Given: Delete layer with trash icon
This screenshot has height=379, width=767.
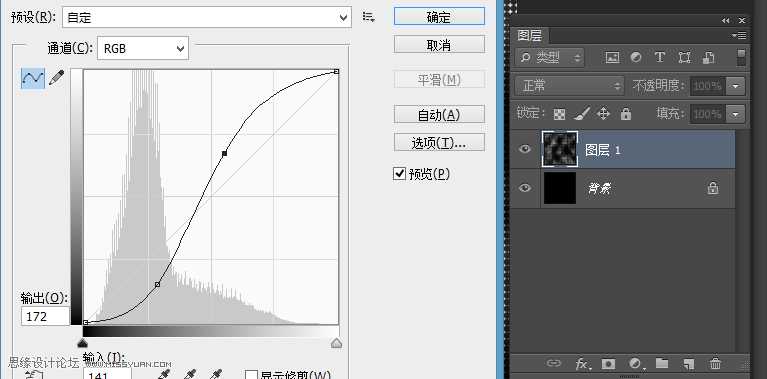Looking at the screenshot, I should pos(716,363).
